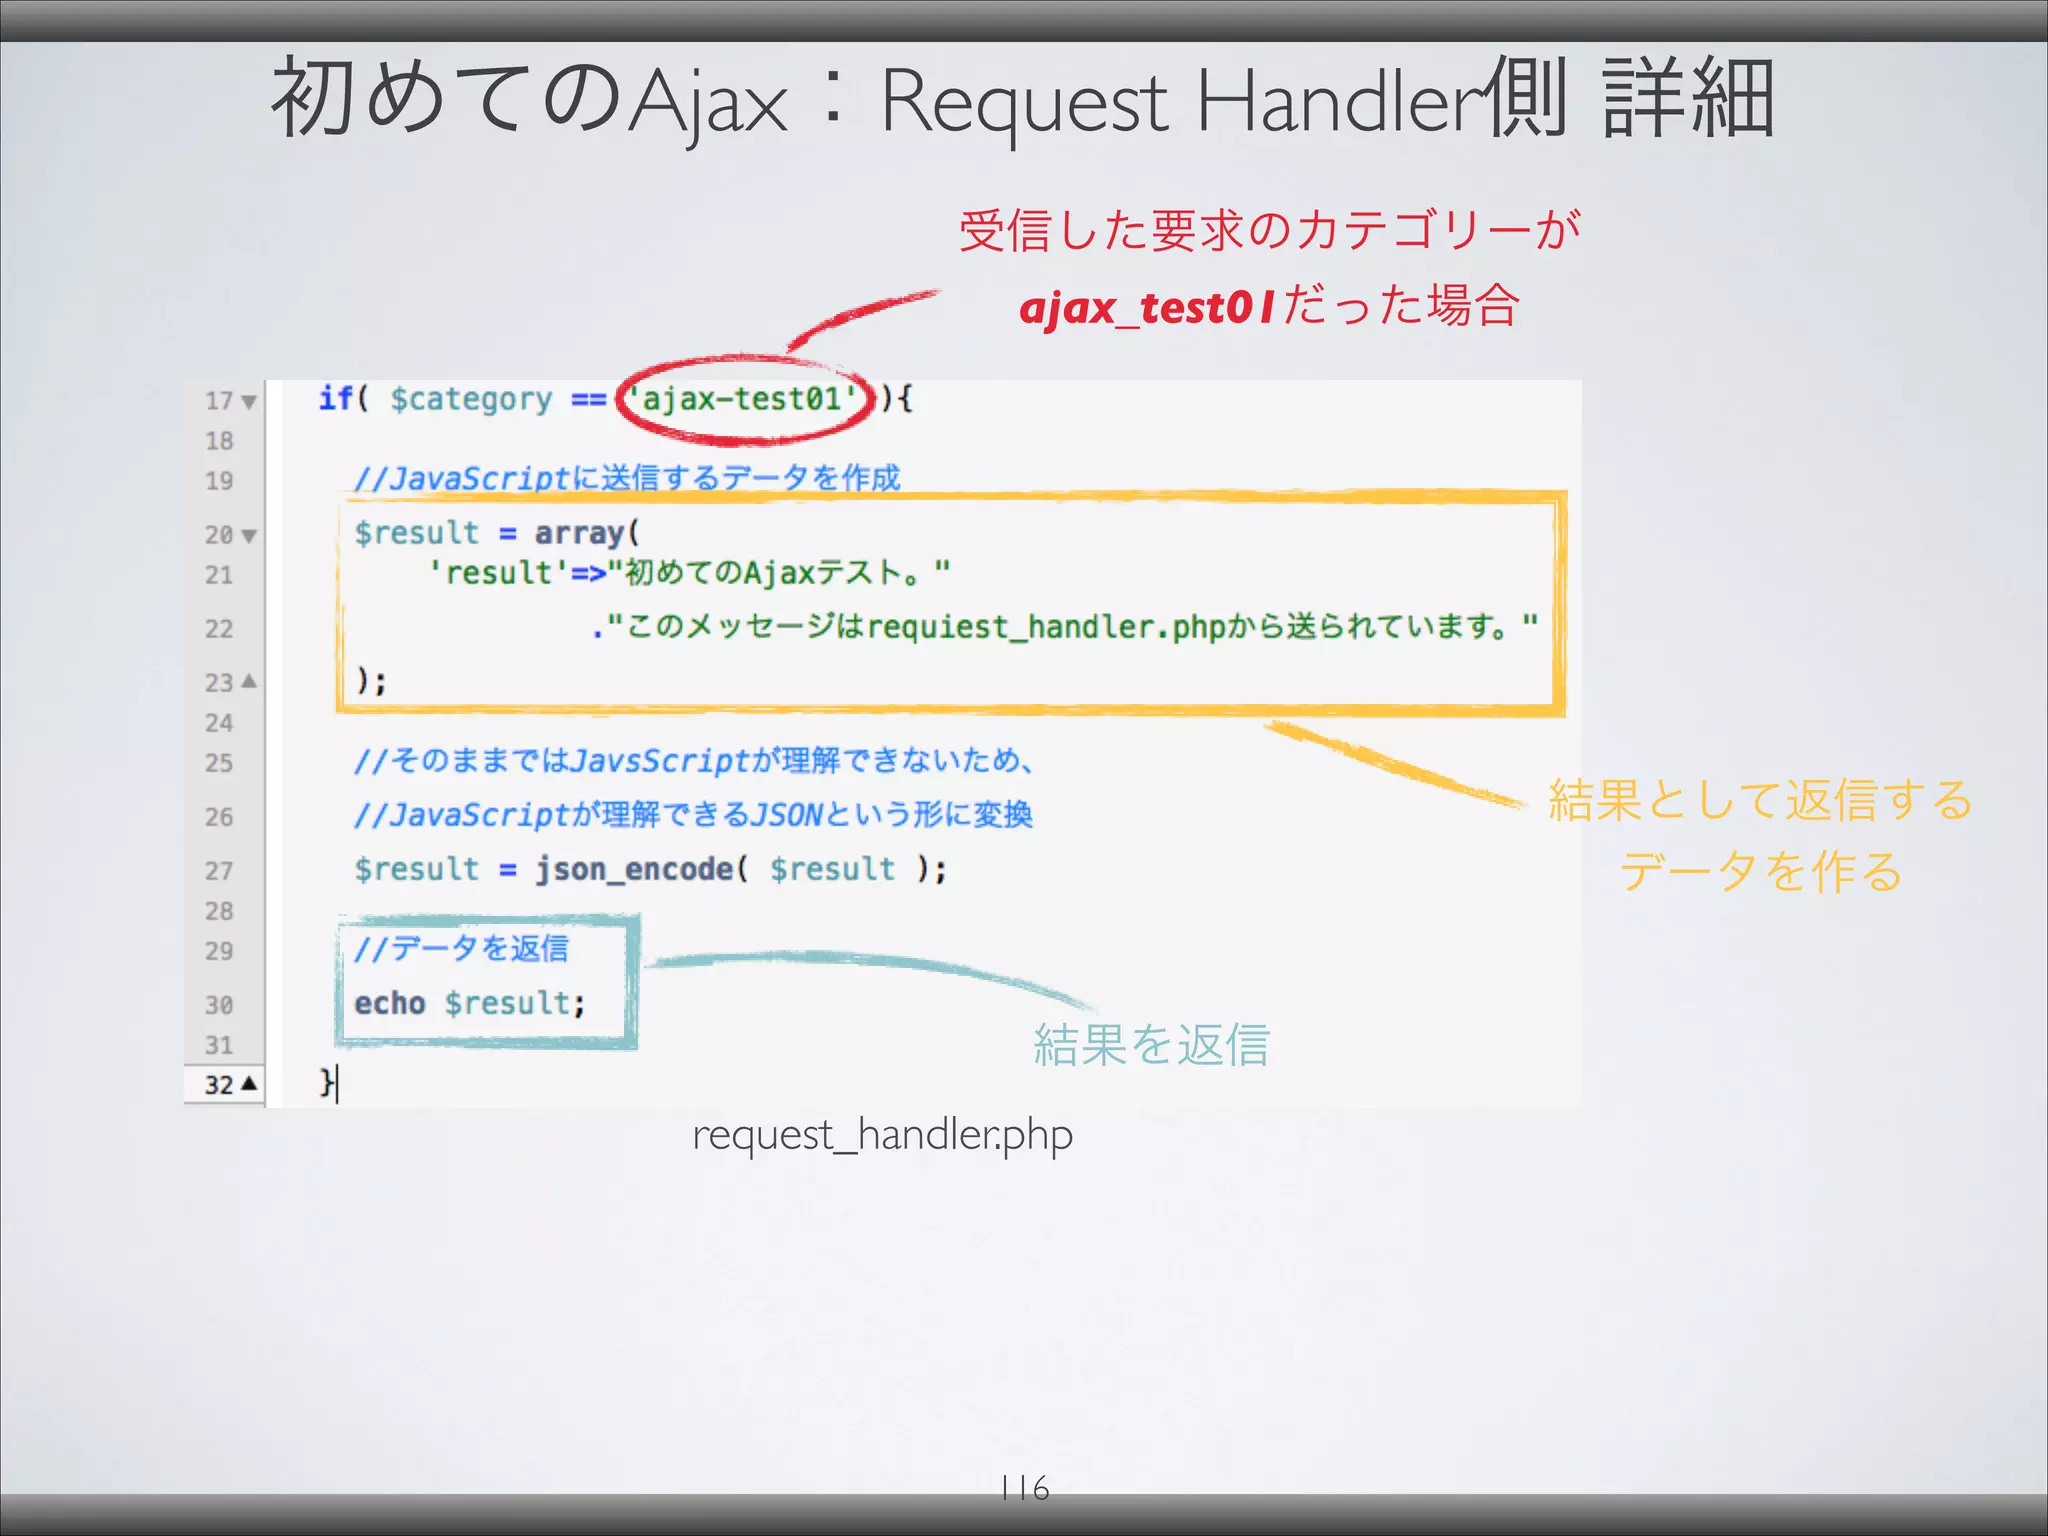The height and width of the screenshot is (1536, 2048).
Task: Click line number 26 in the gutter
Action: point(219,817)
